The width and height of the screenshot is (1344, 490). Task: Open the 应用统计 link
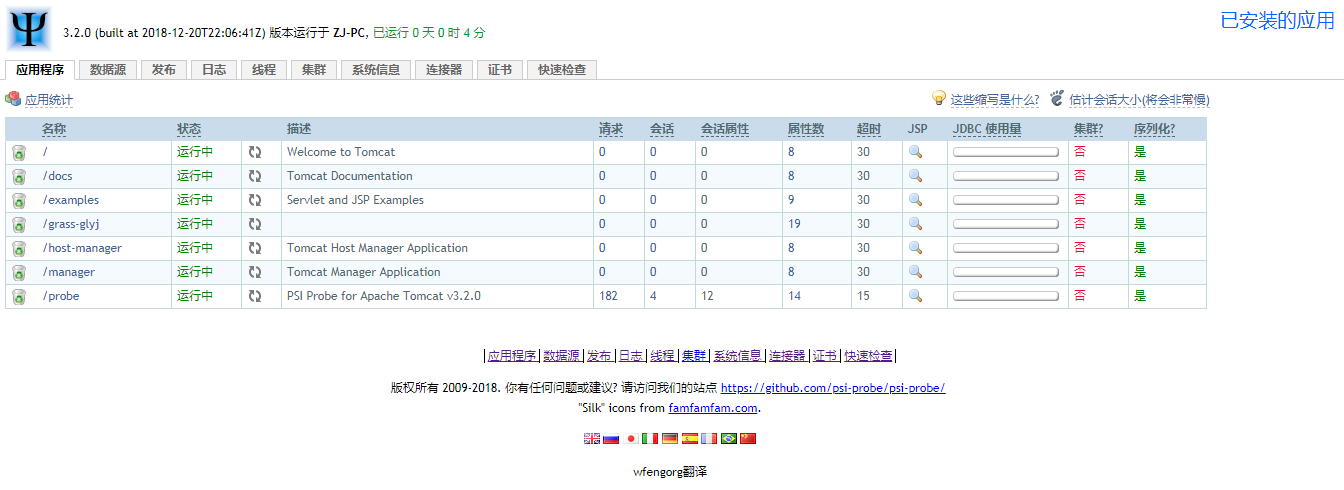[x=49, y=100]
